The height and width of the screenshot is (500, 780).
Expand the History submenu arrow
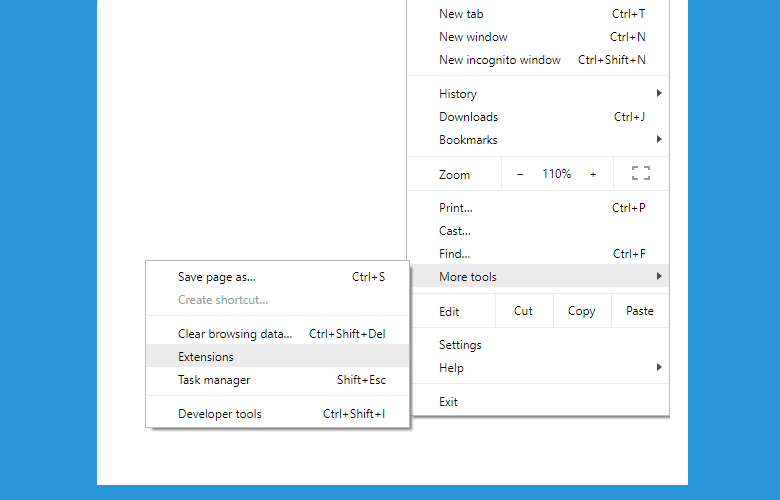point(659,93)
